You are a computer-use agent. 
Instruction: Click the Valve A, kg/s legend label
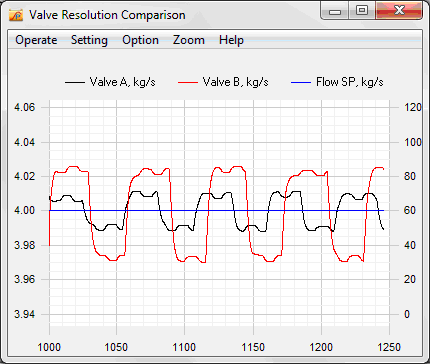[x=122, y=82]
